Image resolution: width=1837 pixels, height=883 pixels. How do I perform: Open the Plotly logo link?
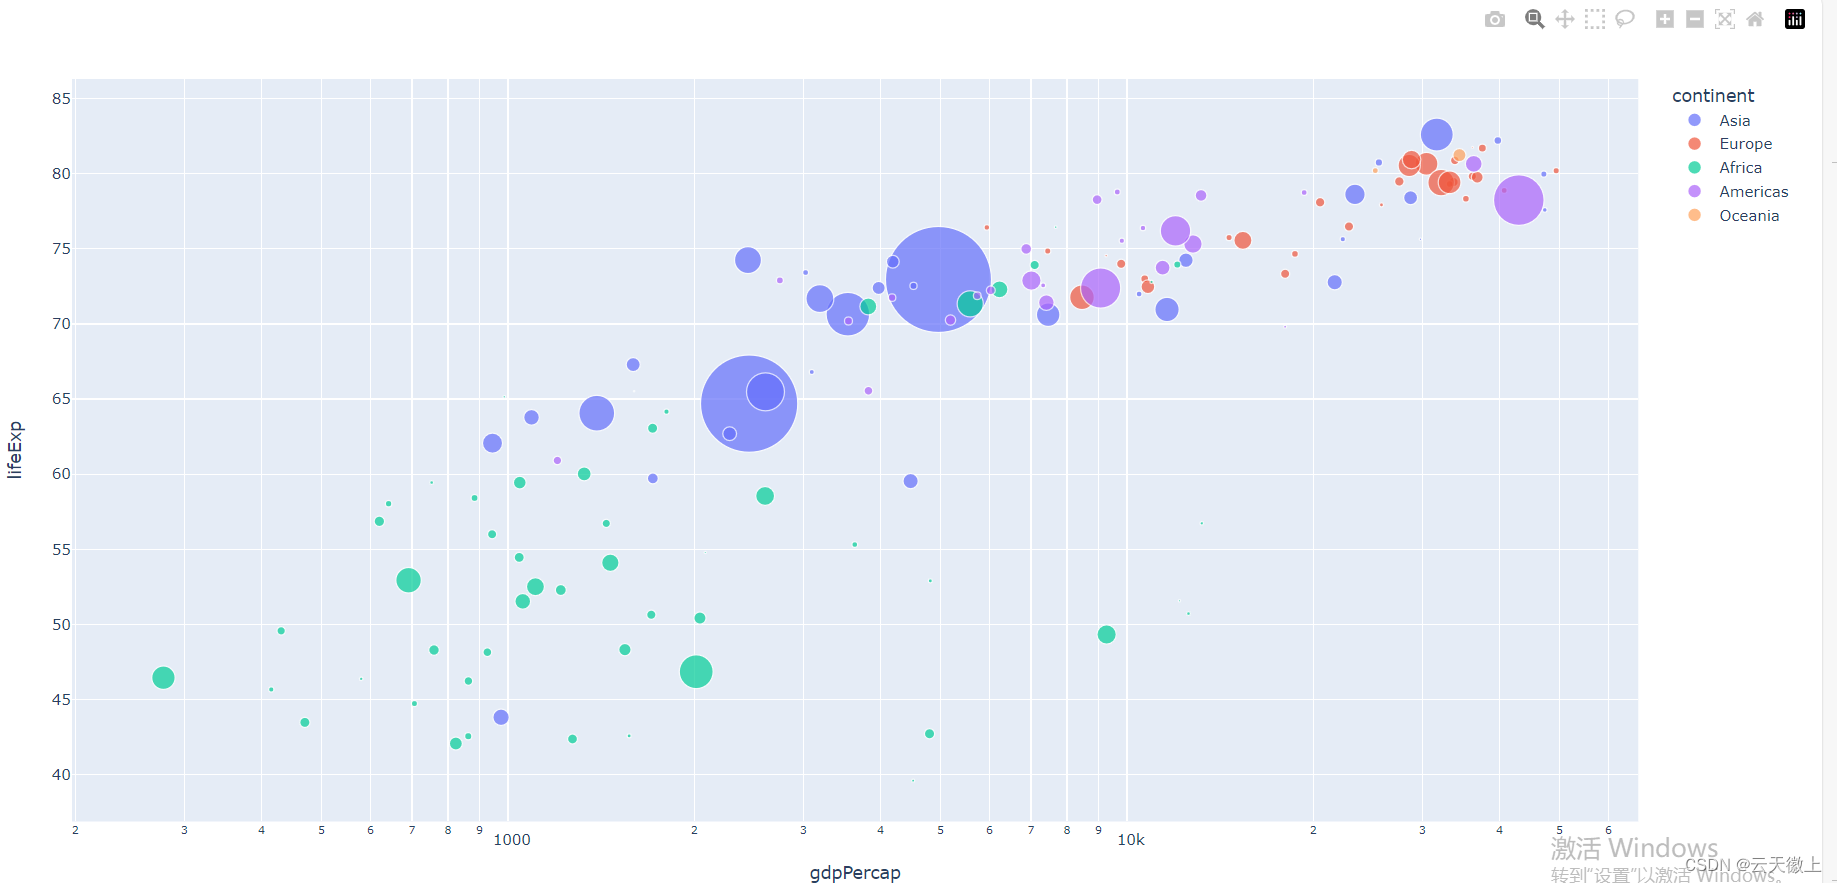(1795, 19)
